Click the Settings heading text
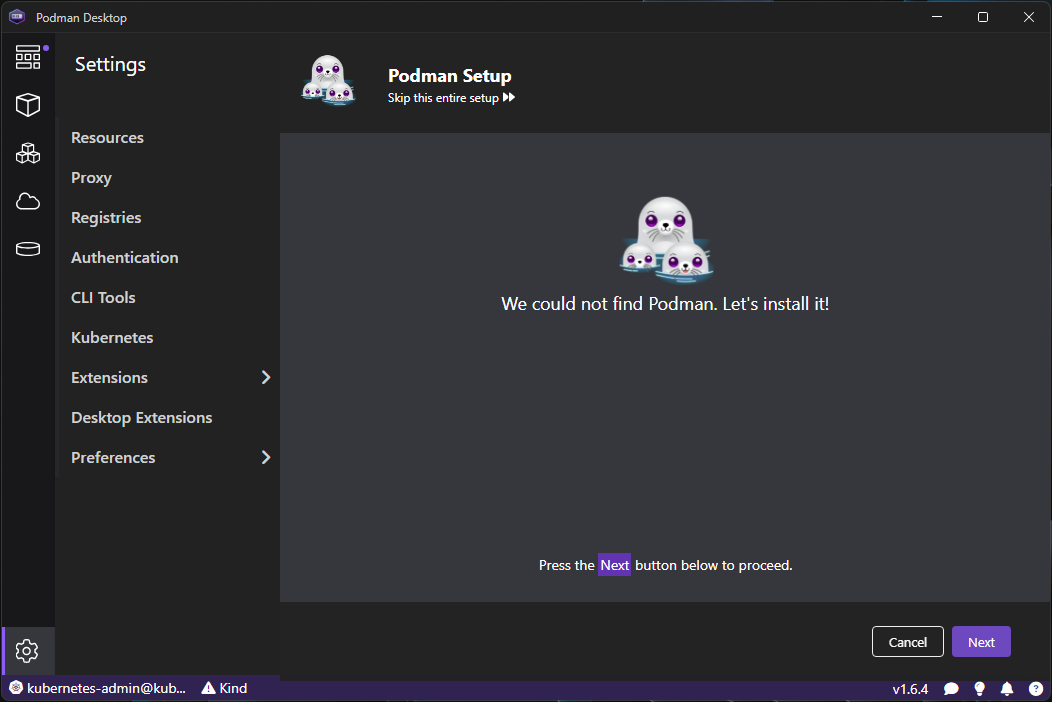Image resolution: width=1052 pixels, height=702 pixels. click(111, 64)
